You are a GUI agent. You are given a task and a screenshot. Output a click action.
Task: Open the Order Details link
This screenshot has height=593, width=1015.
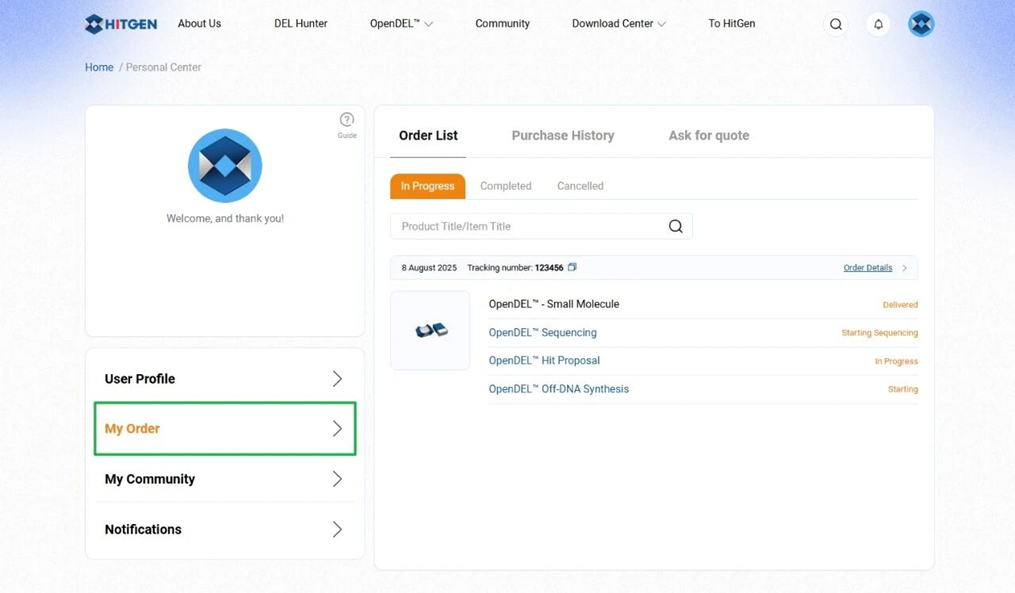click(x=867, y=268)
